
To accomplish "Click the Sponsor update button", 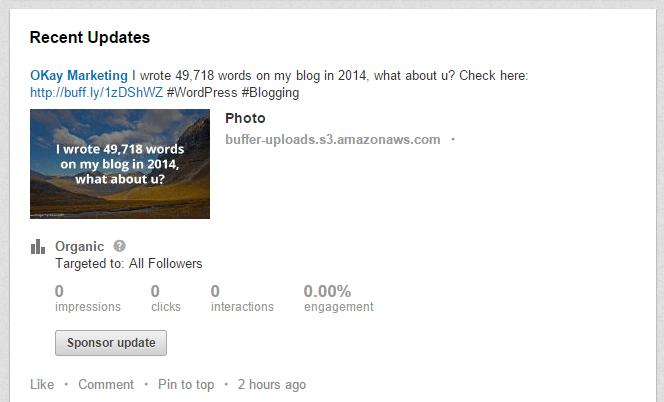I will pos(111,343).
